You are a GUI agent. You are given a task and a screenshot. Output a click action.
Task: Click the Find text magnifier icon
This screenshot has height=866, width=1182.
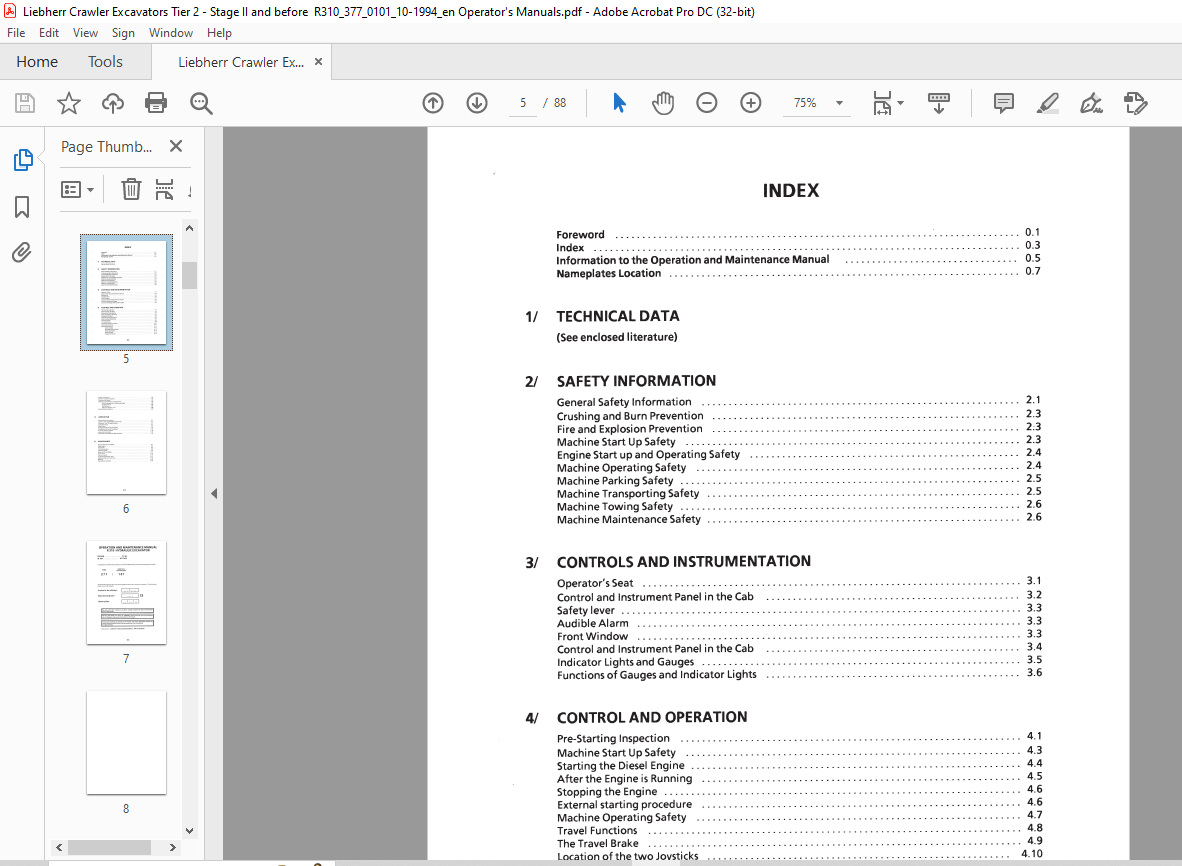click(201, 103)
